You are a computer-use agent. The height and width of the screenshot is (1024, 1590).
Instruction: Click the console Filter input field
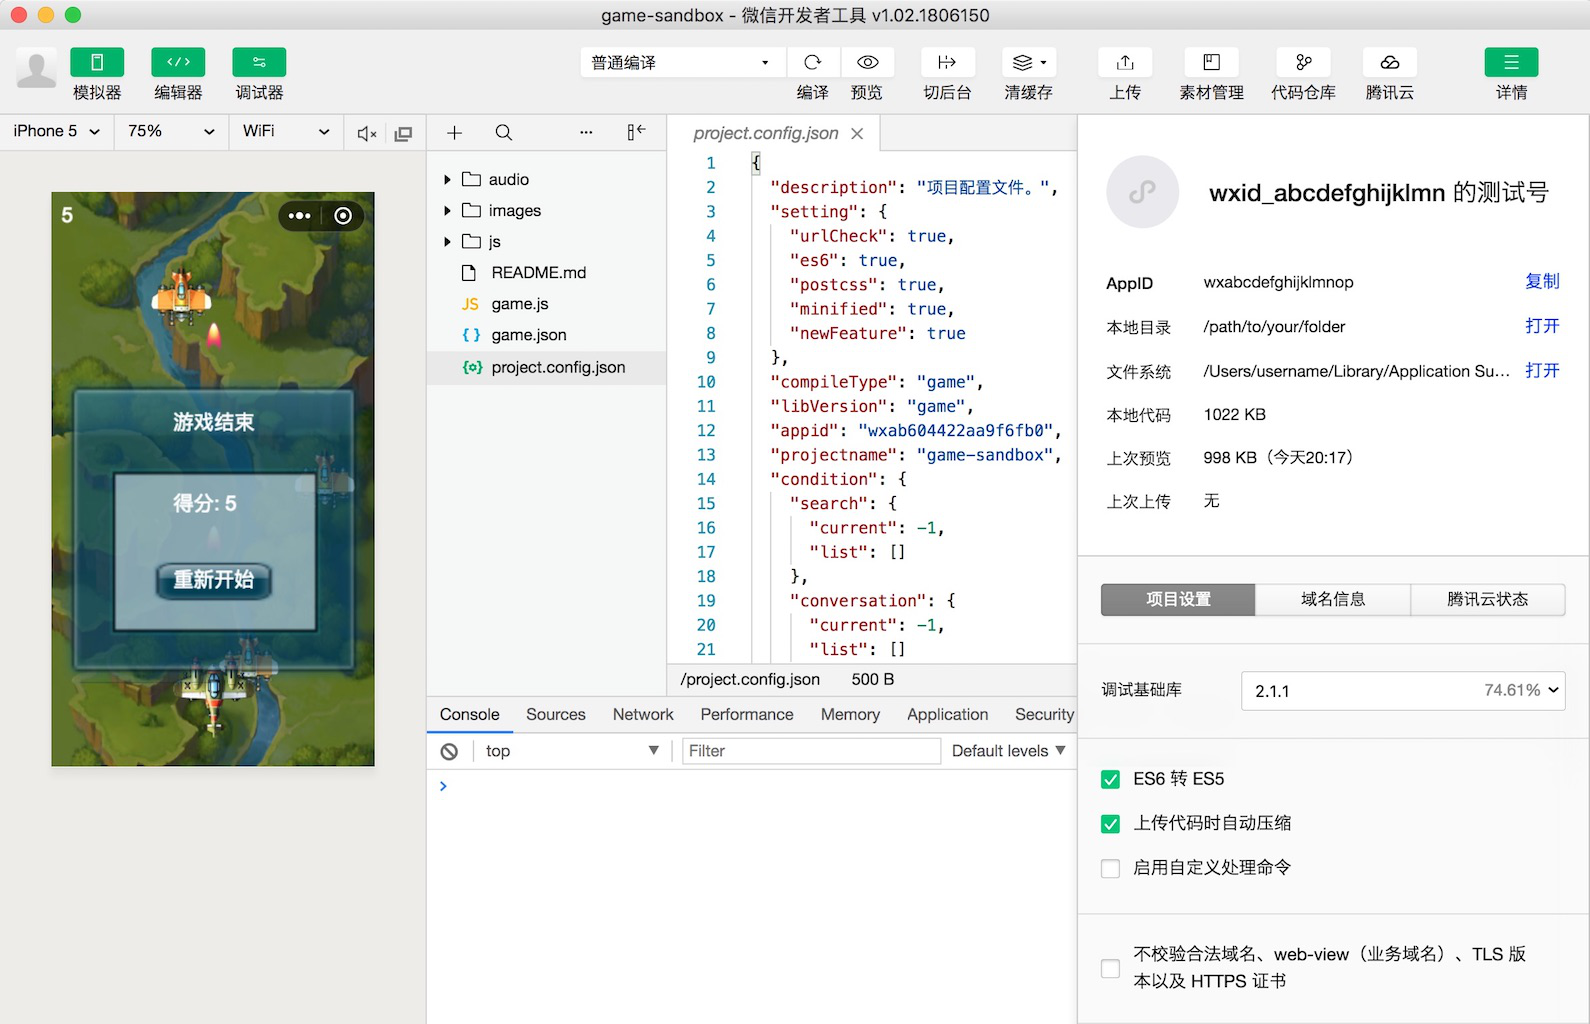pyautogui.click(x=810, y=751)
